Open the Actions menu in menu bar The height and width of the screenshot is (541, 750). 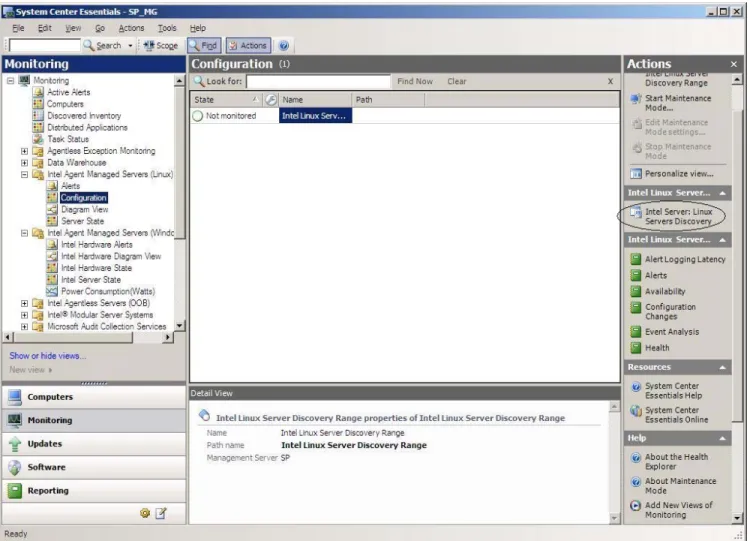[132, 28]
